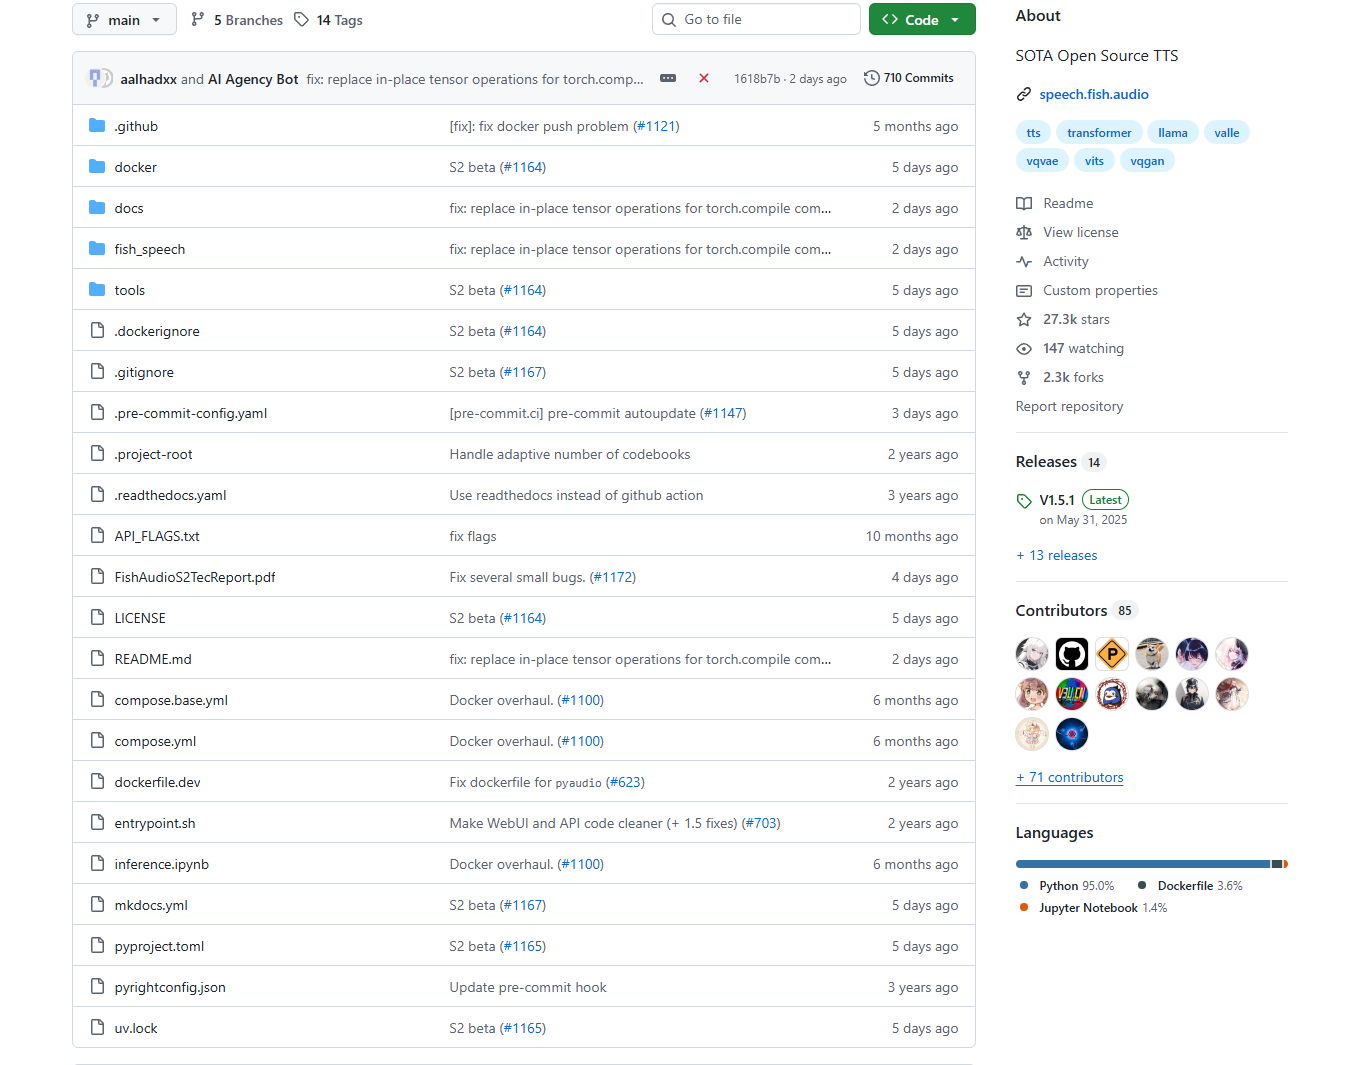Open the green Code dropdown button
This screenshot has height=1065, width=1348.
coord(922,20)
